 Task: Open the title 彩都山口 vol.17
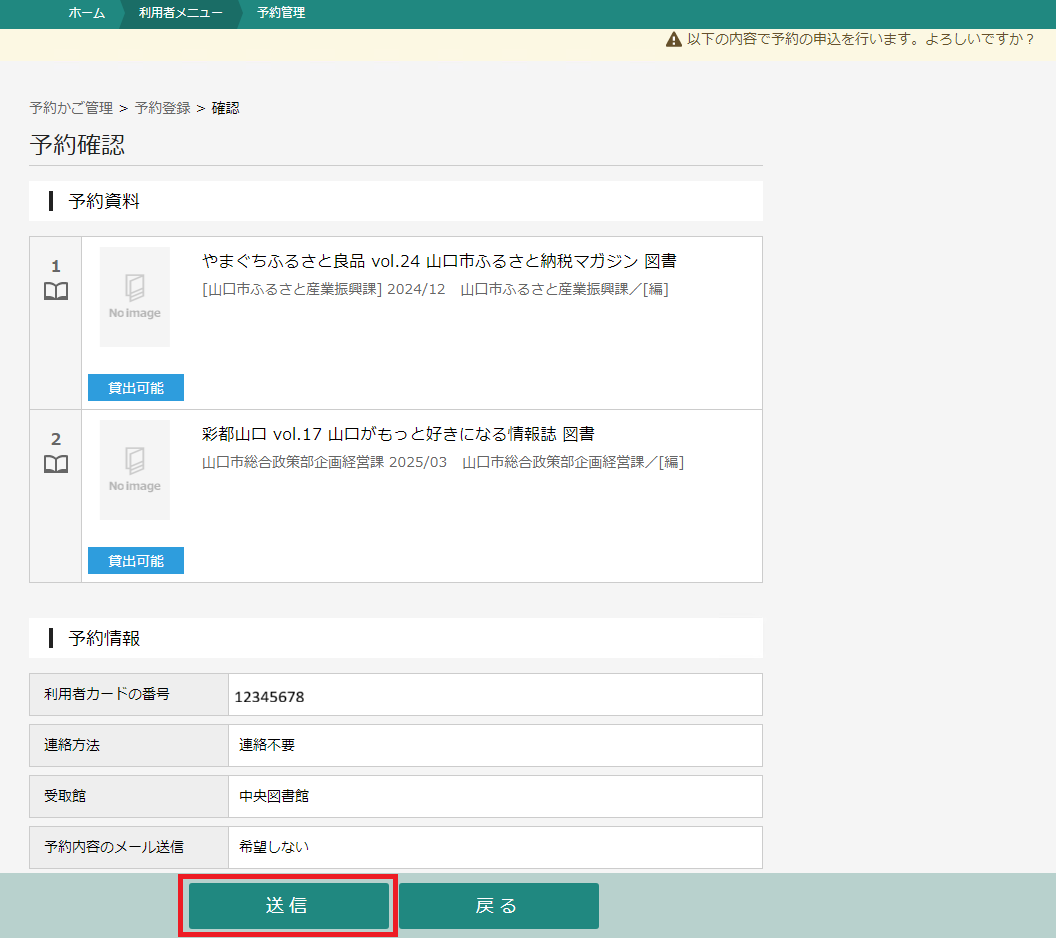point(398,434)
